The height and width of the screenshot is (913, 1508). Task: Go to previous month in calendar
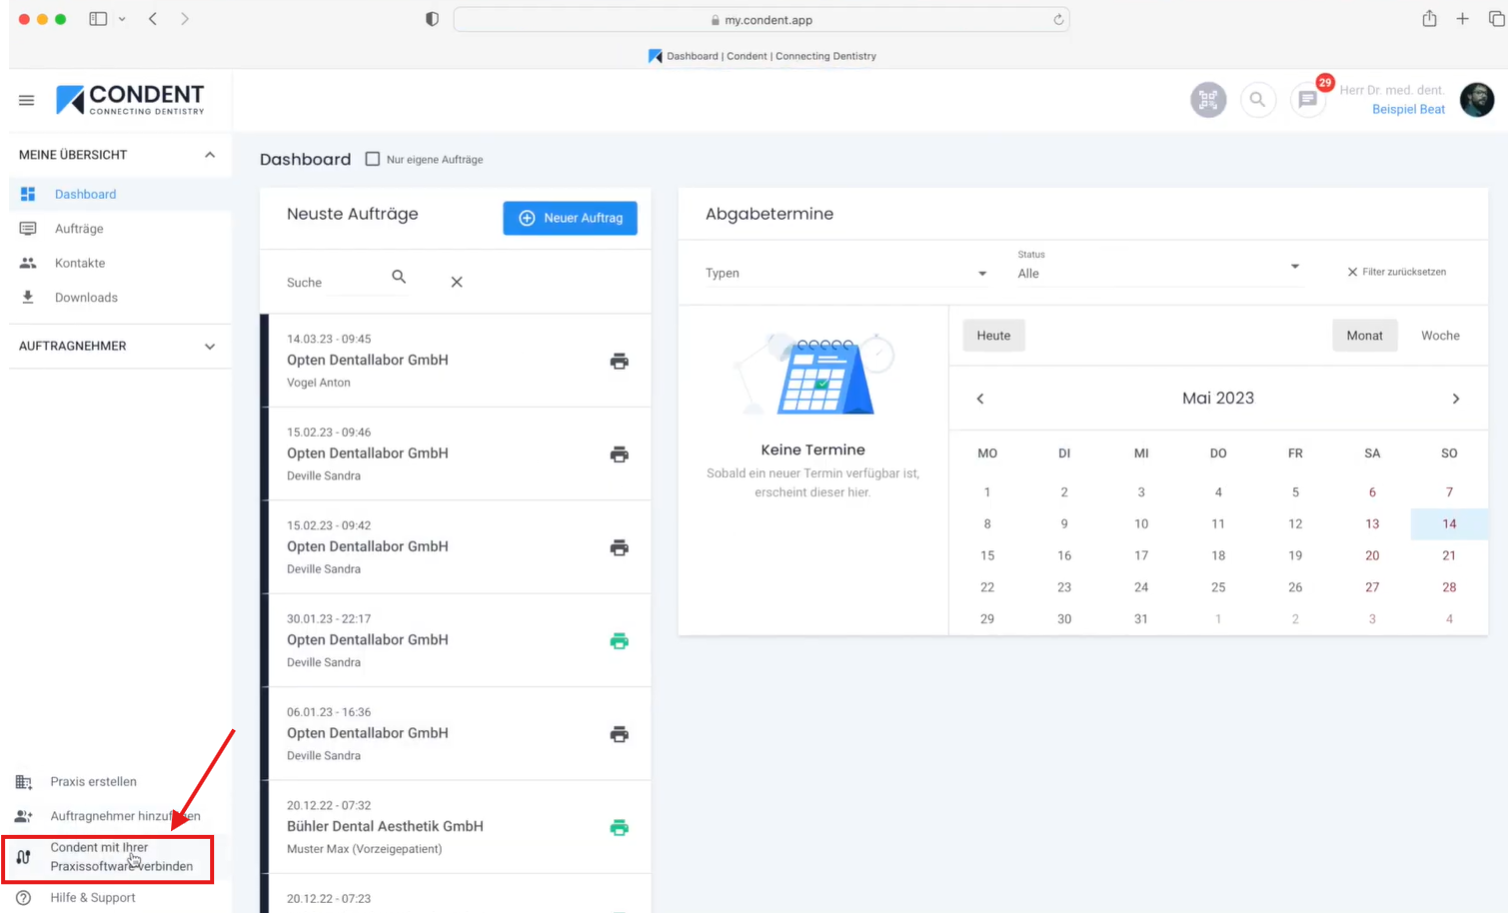pos(980,398)
